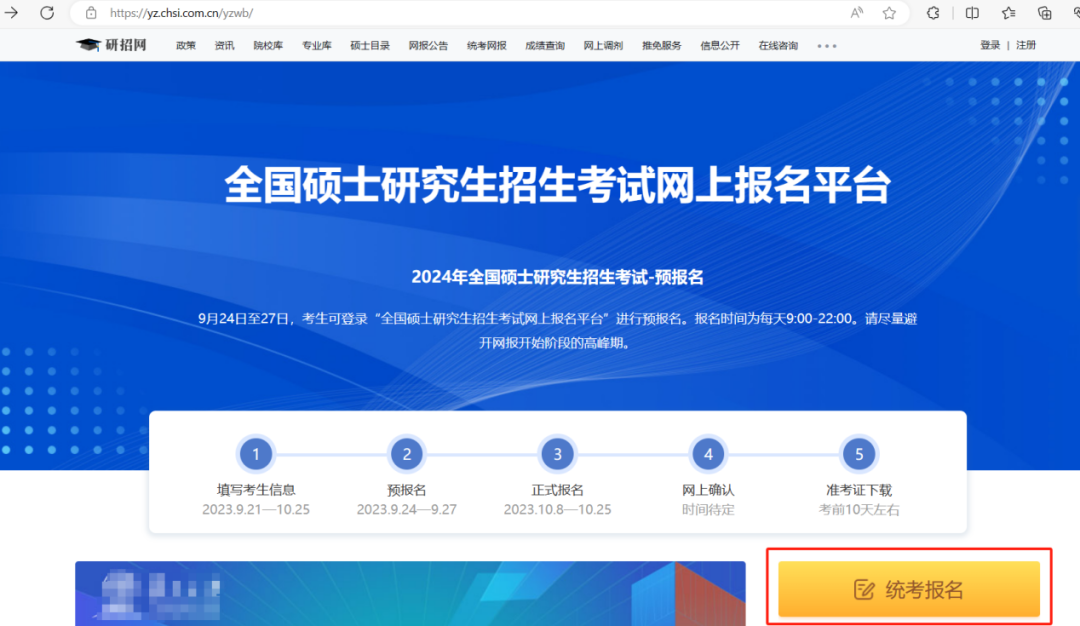Viewport: 1080px width, 626px height.
Task: View site info via lock icon
Action: [x=91, y=13]
